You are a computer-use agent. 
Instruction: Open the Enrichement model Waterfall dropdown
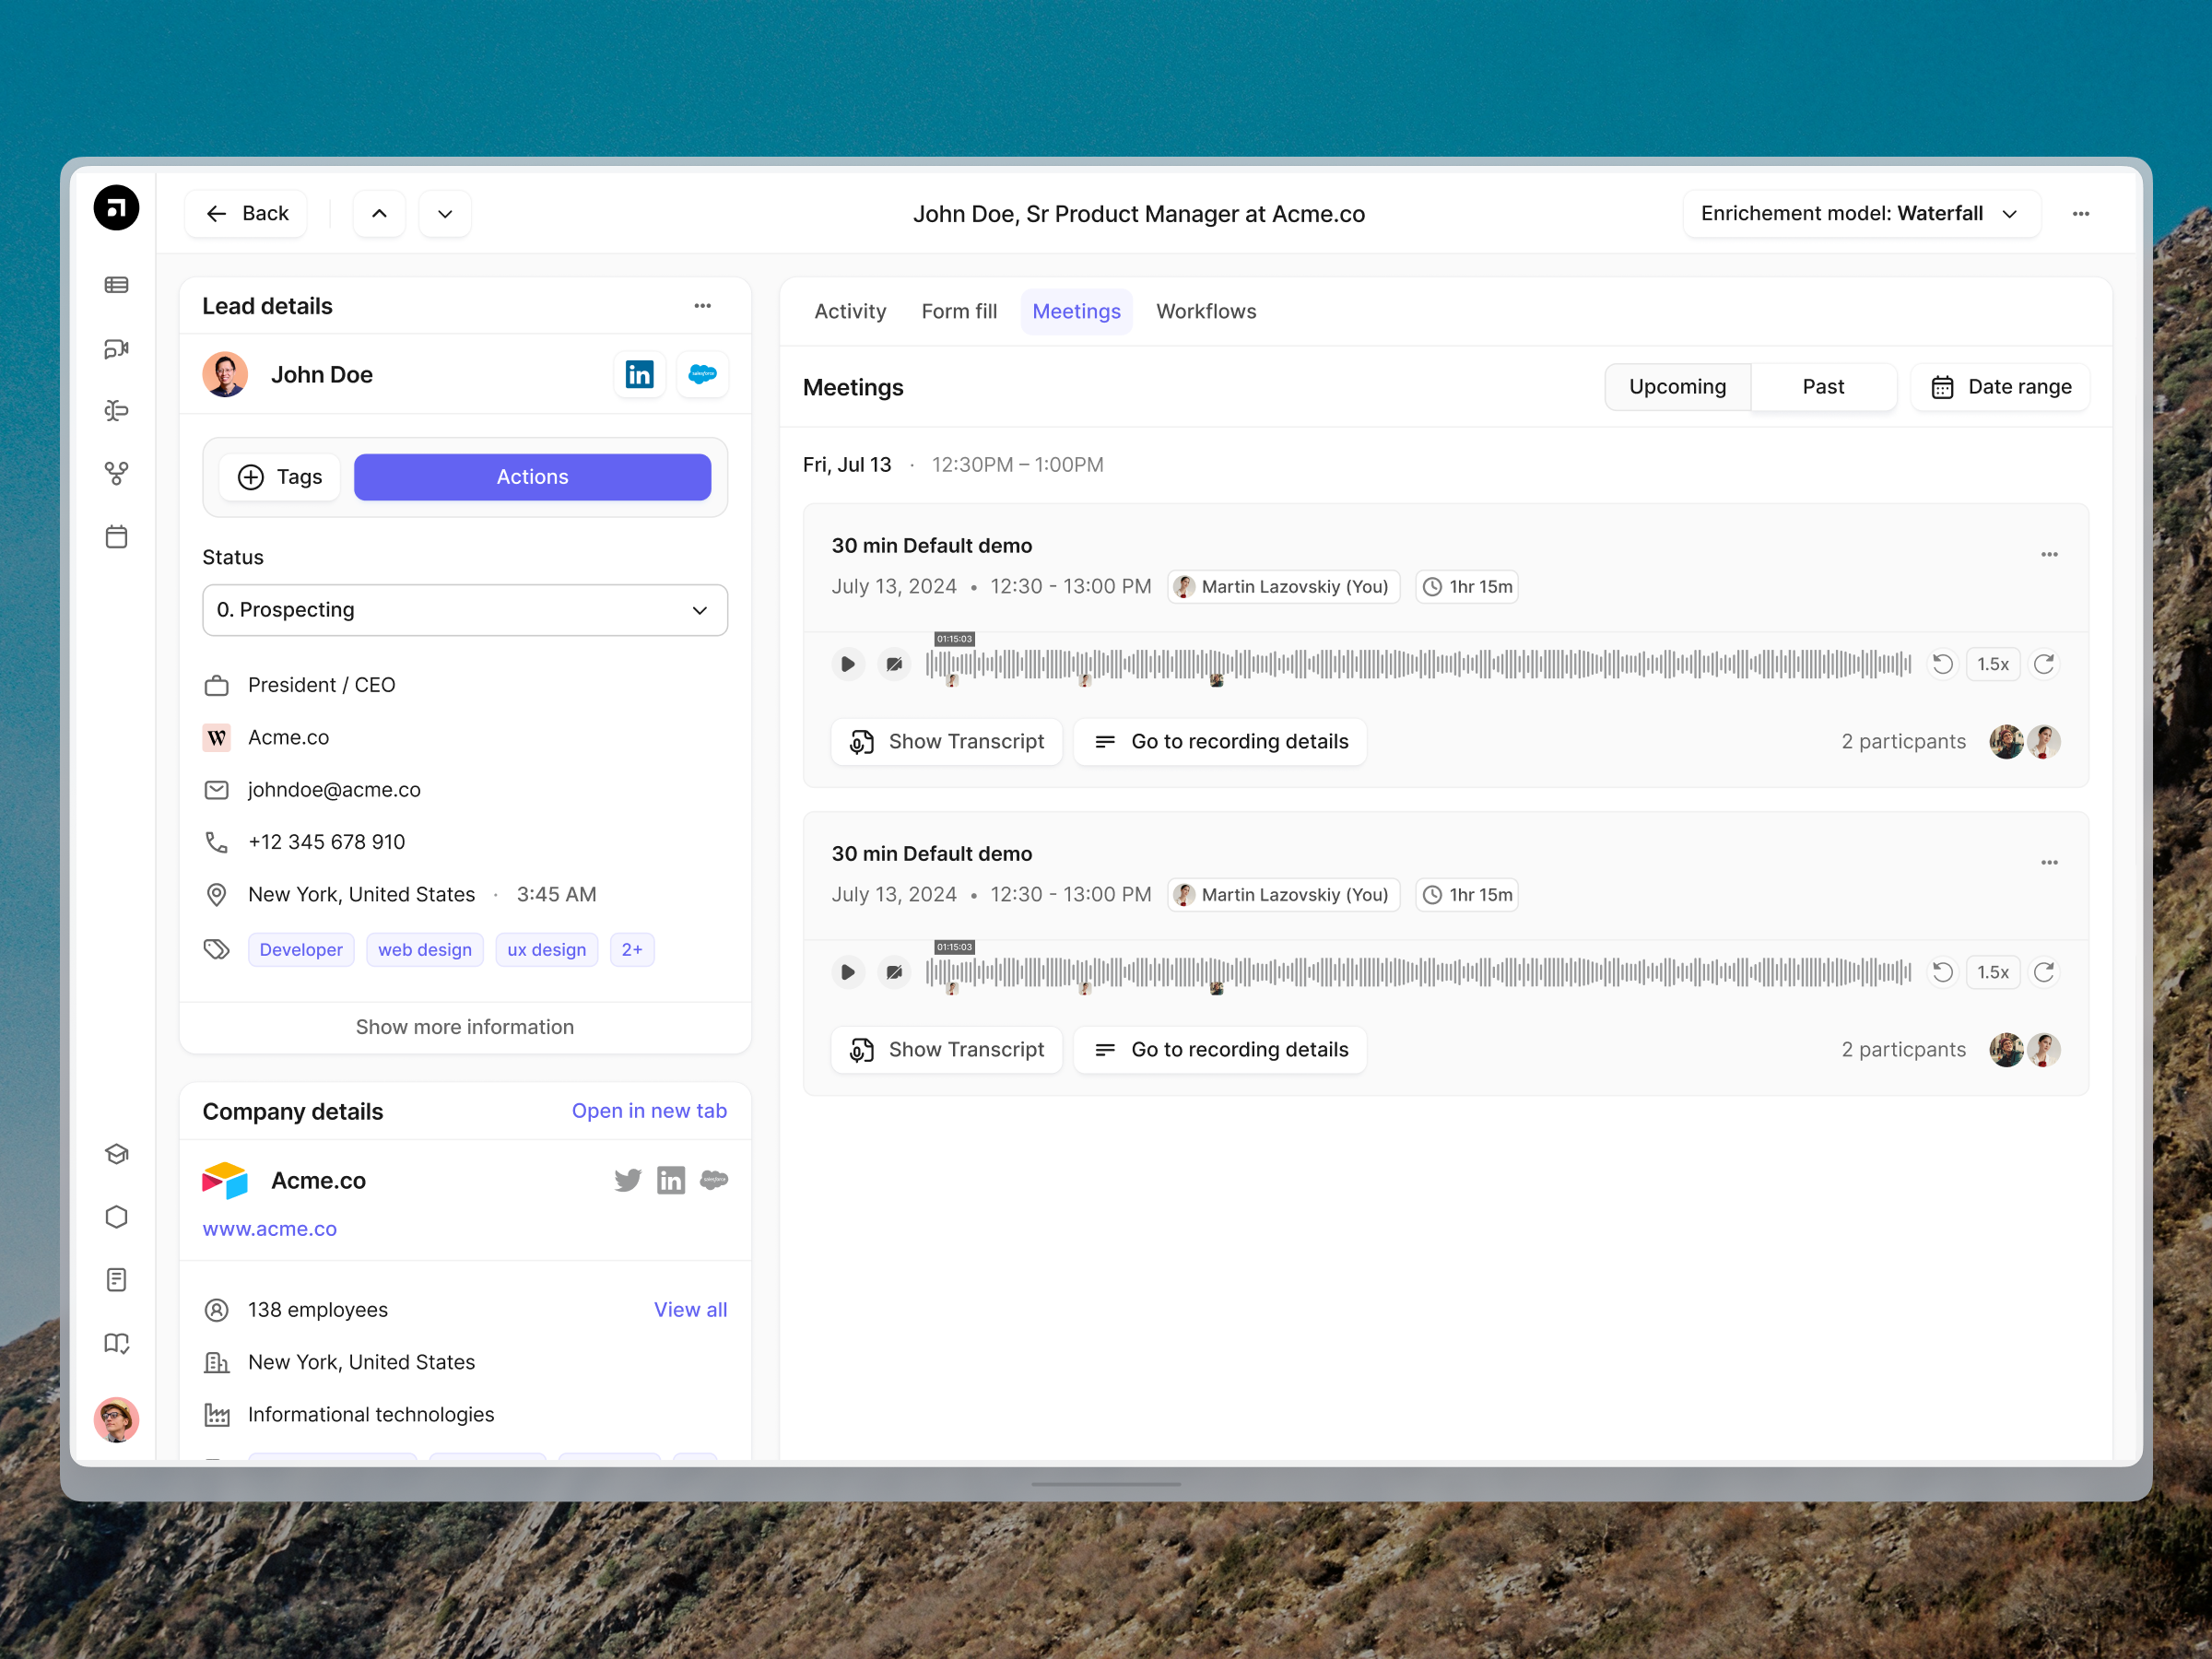(x=1860, y=213)
